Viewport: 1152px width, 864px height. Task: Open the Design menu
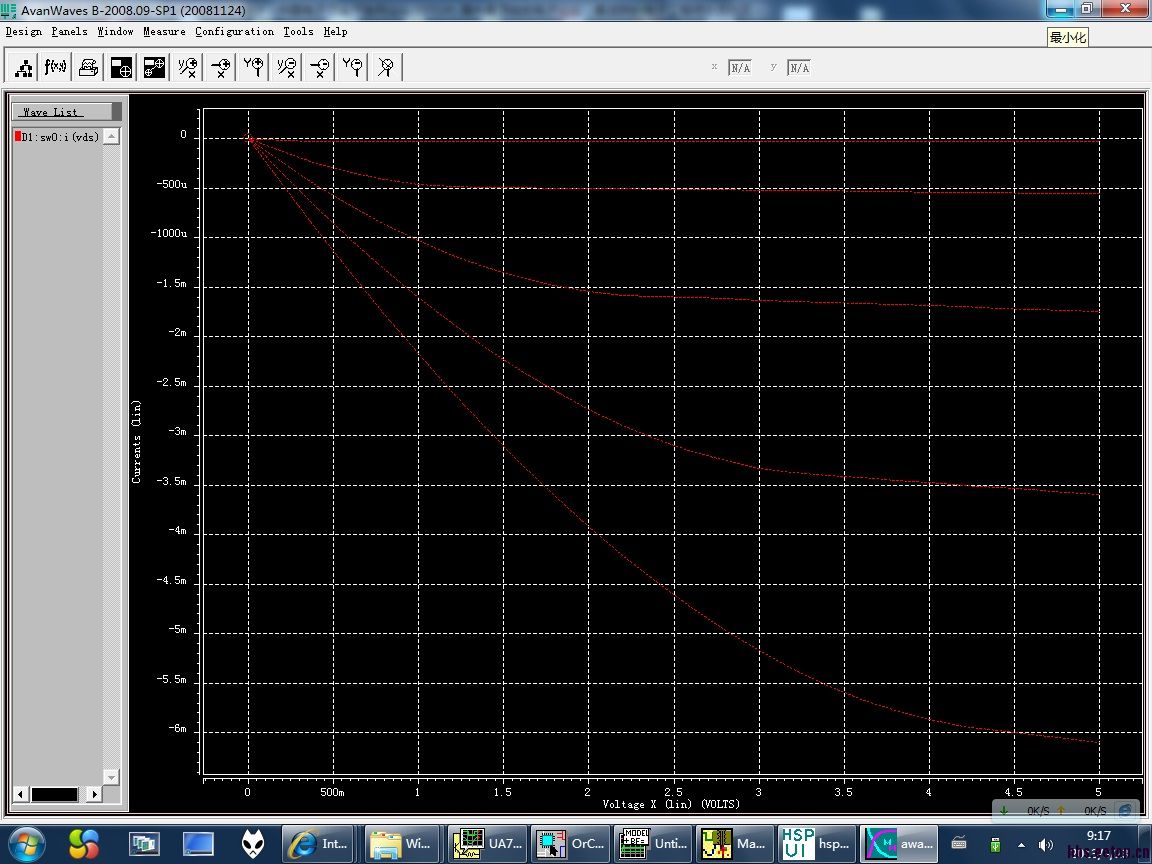[24, 32]
